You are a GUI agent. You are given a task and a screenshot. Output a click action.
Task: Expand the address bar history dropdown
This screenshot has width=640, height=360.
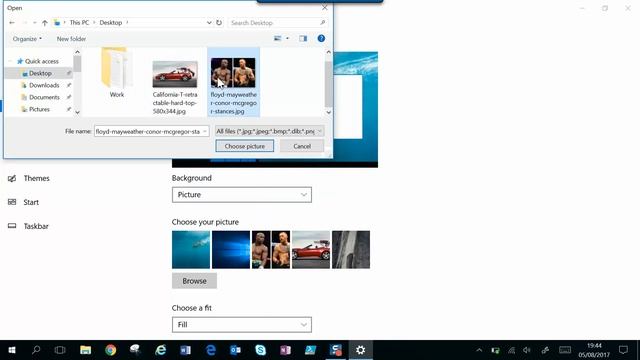pyautogui.click(x=209, y=22)
